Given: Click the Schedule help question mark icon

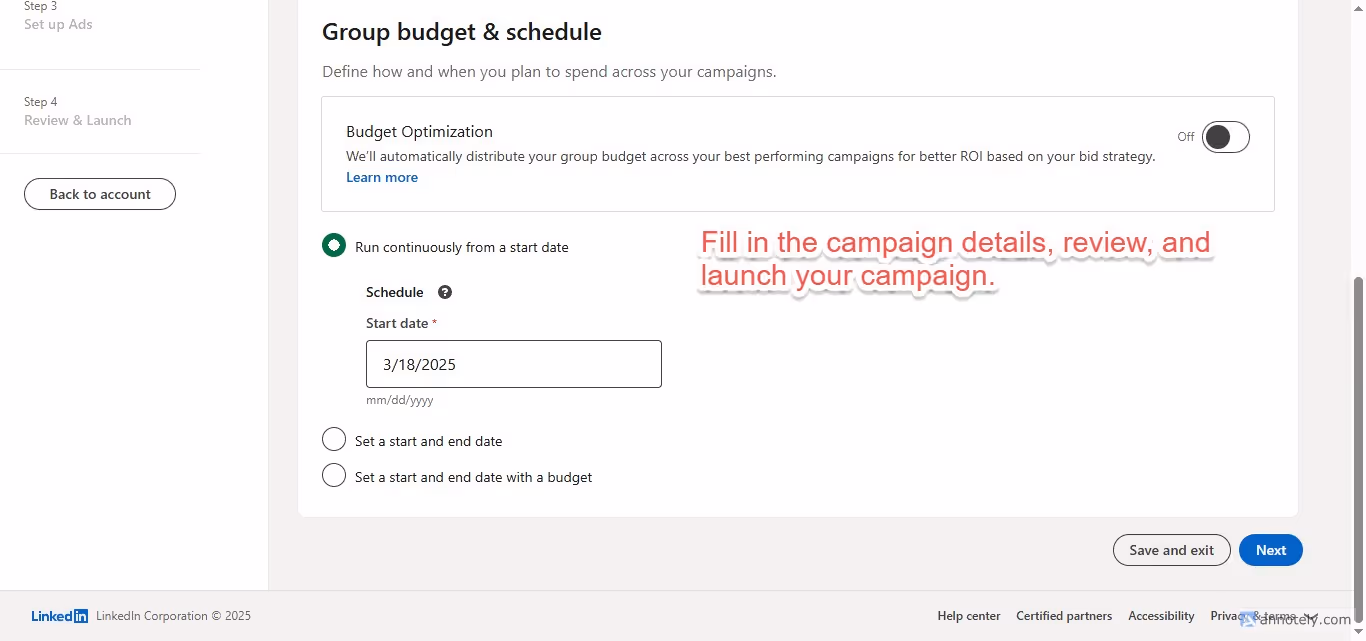Looking at the screenshot, I should pos(444,292).
